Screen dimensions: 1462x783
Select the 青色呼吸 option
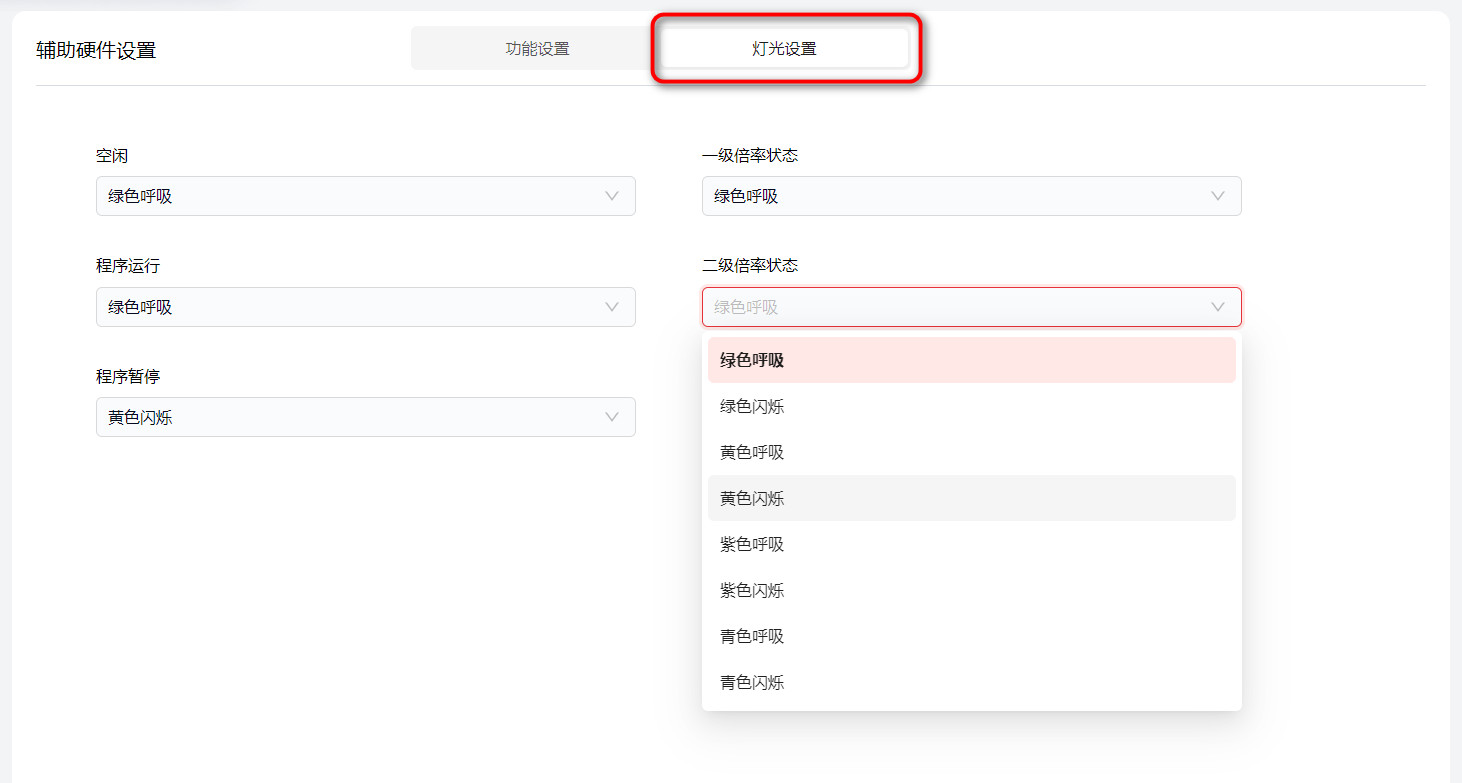[x=971, y=636]
